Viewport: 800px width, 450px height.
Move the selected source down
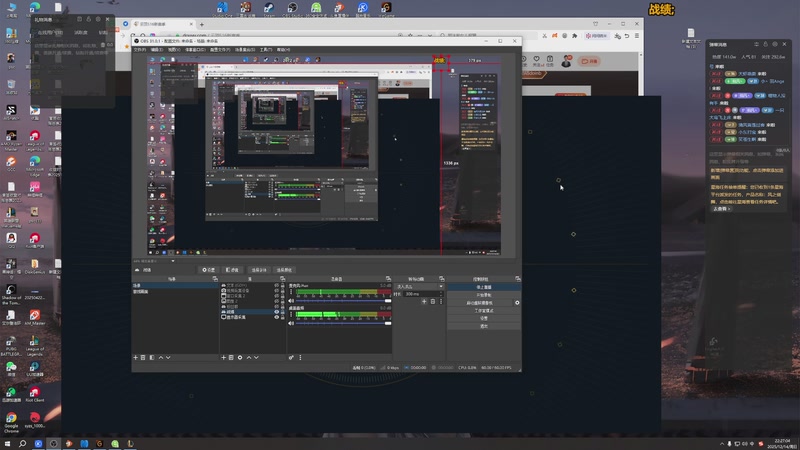[256, 358]
